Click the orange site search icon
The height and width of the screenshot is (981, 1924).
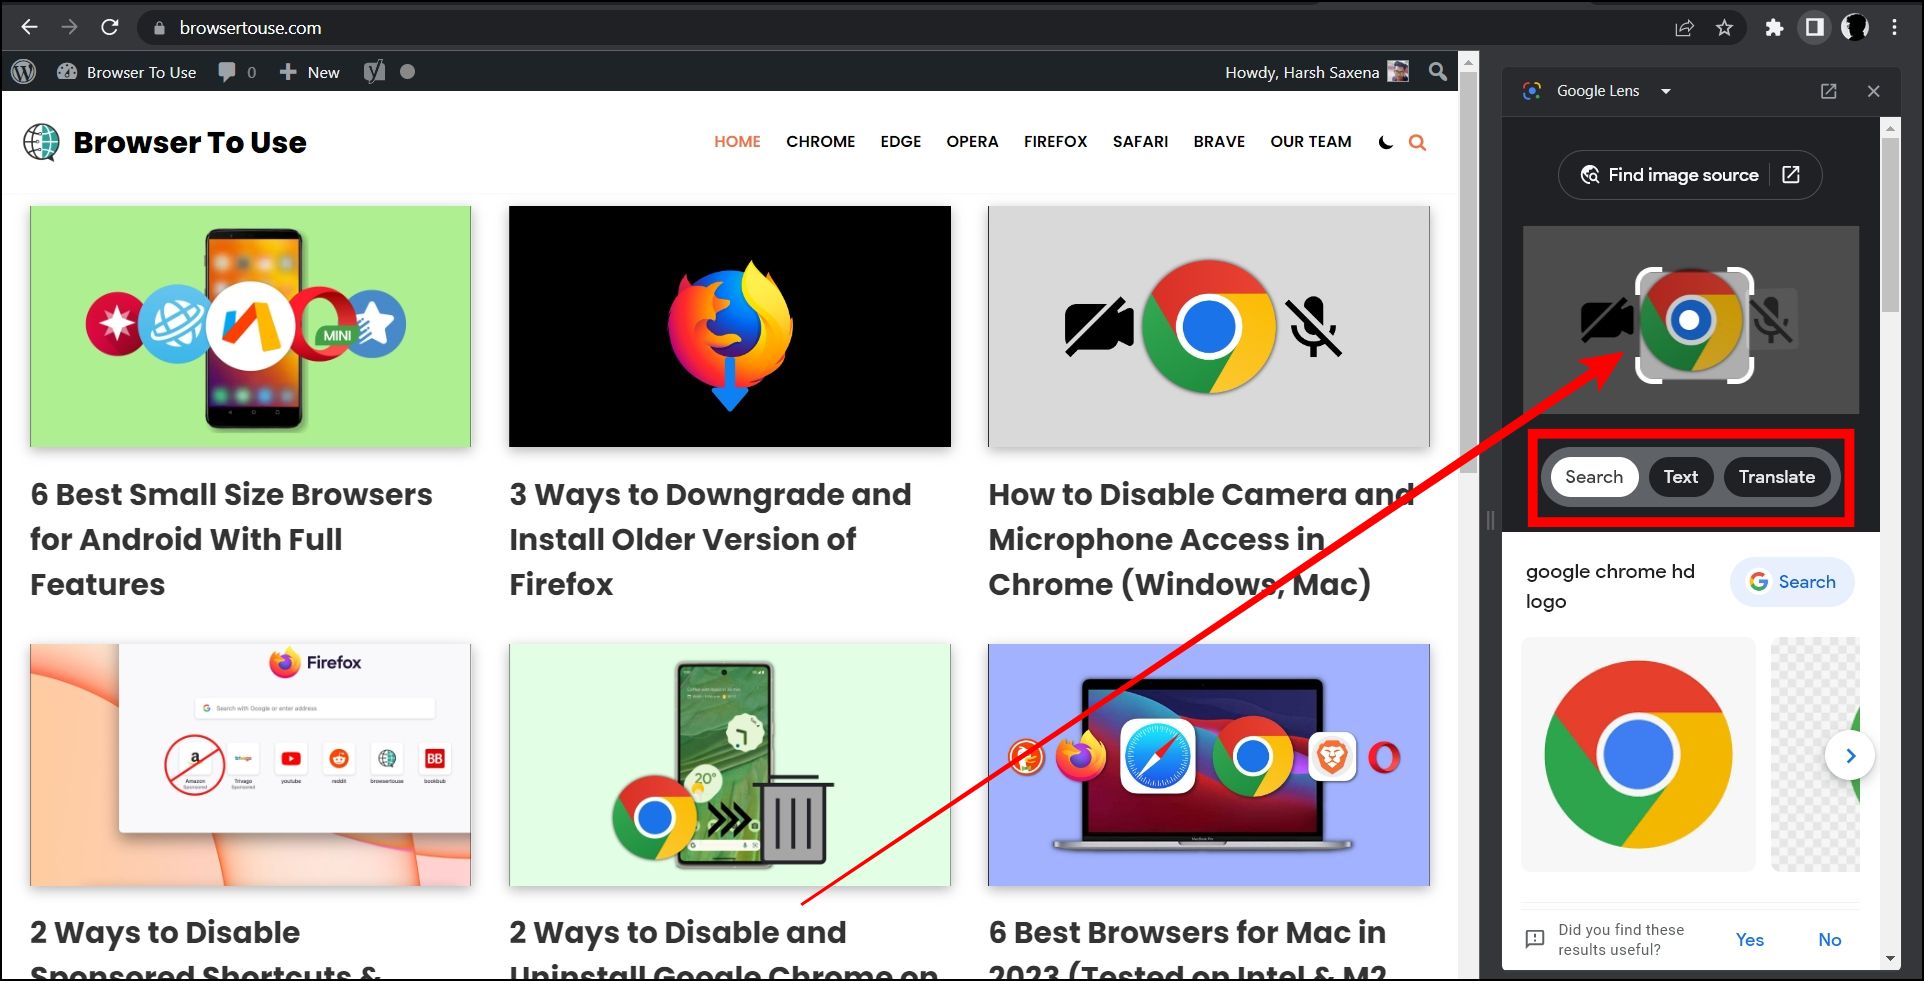[1417, 143]
